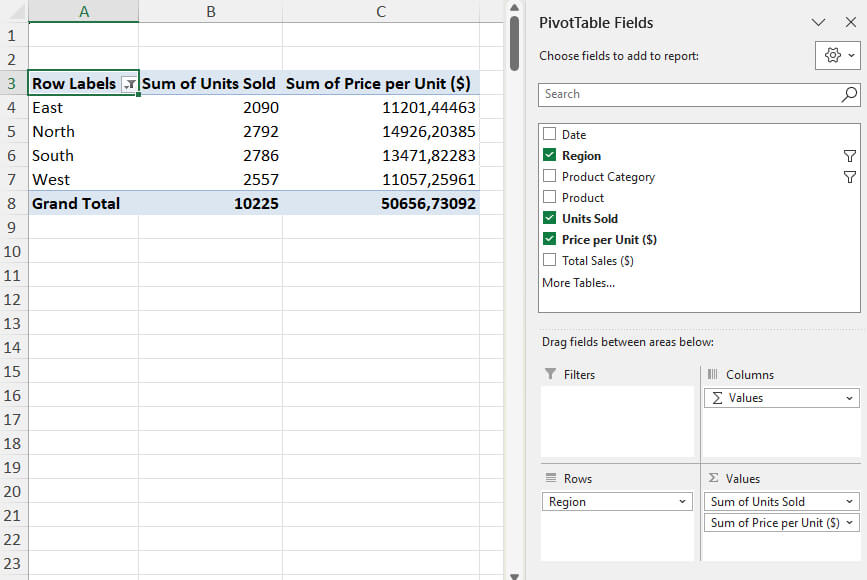Click the More Tables... link

point(578,283)
